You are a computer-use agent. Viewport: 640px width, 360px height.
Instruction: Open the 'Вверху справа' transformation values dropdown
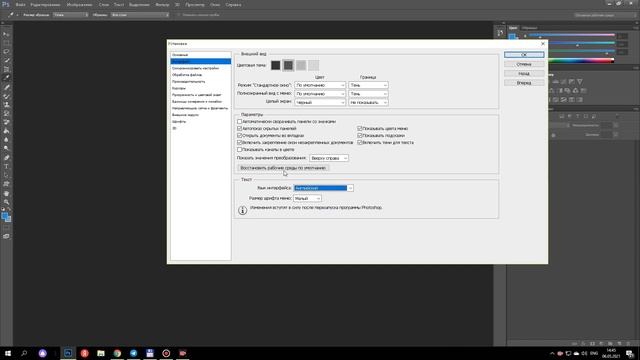point(329,158)
